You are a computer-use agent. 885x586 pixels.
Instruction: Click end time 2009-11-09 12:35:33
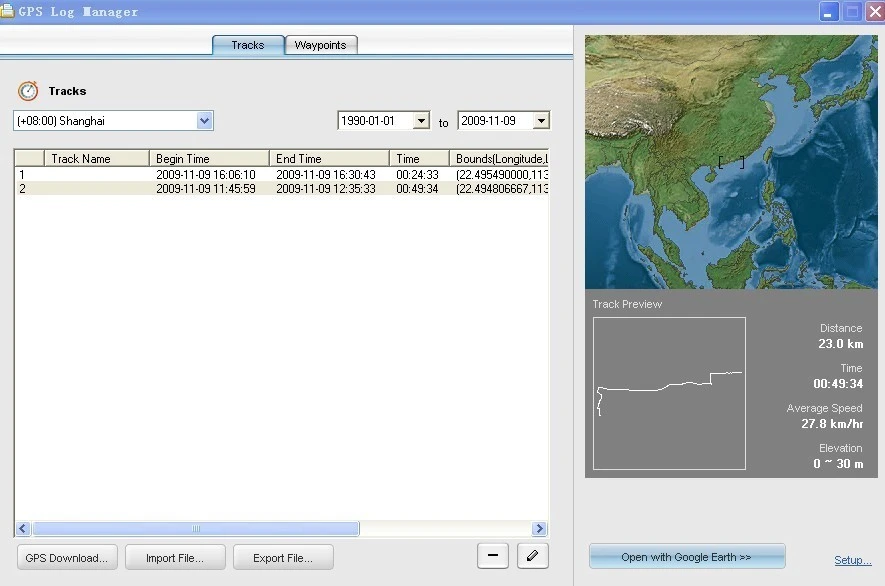pyautogui.click(x=326, y=189)
